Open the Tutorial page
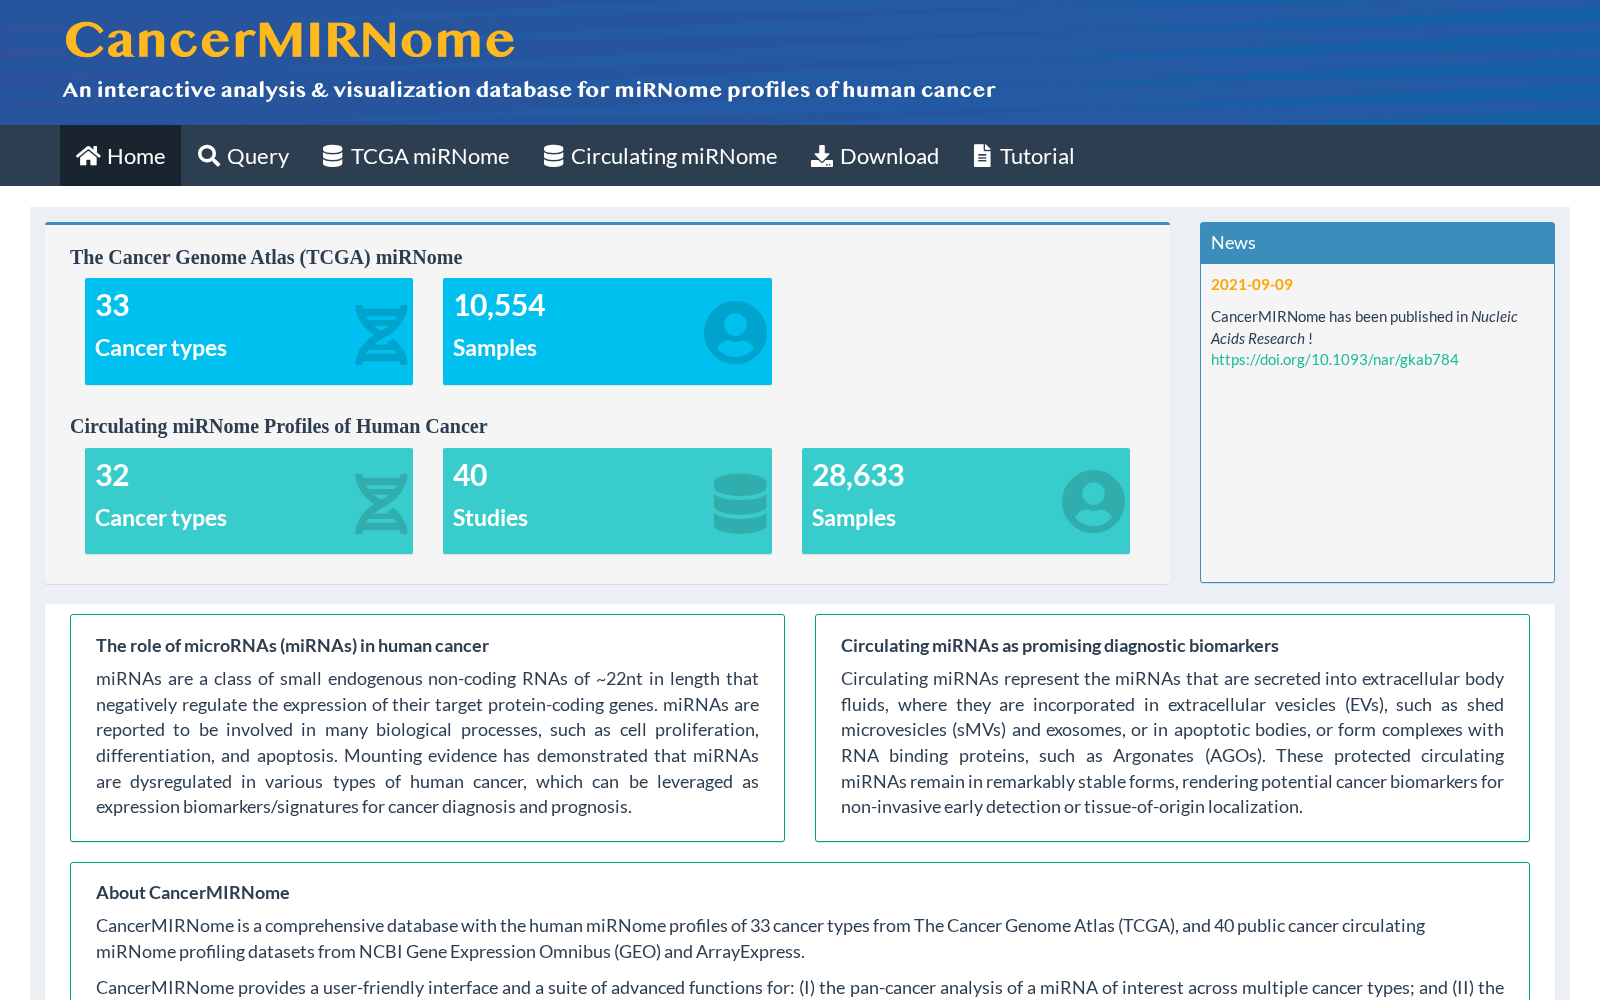Image resolution: width=1600 pixels, height=1000 pixels. [1024, 156]
